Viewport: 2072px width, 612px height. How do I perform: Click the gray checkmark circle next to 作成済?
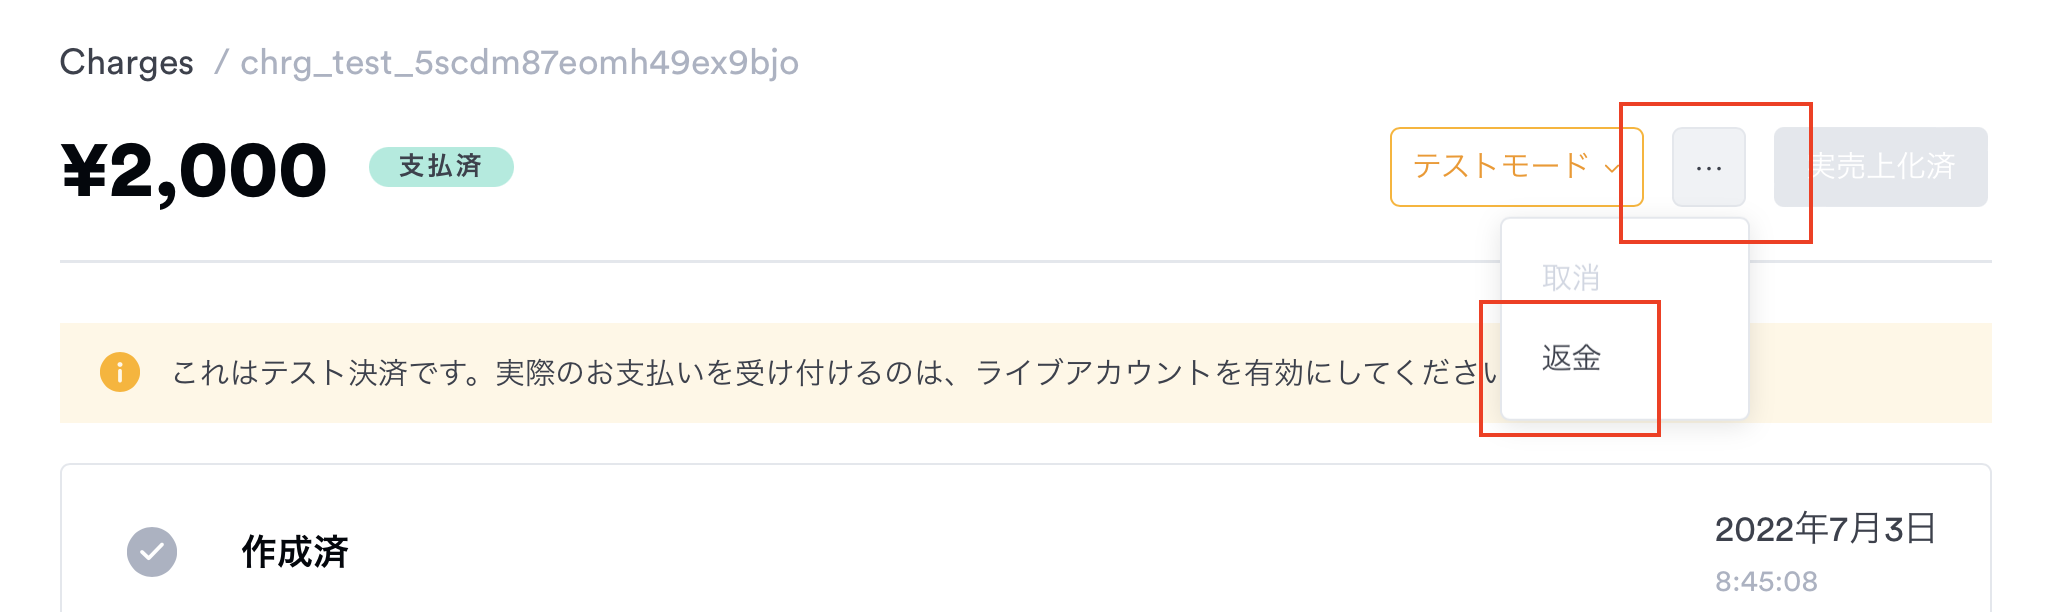pos(152,551)
